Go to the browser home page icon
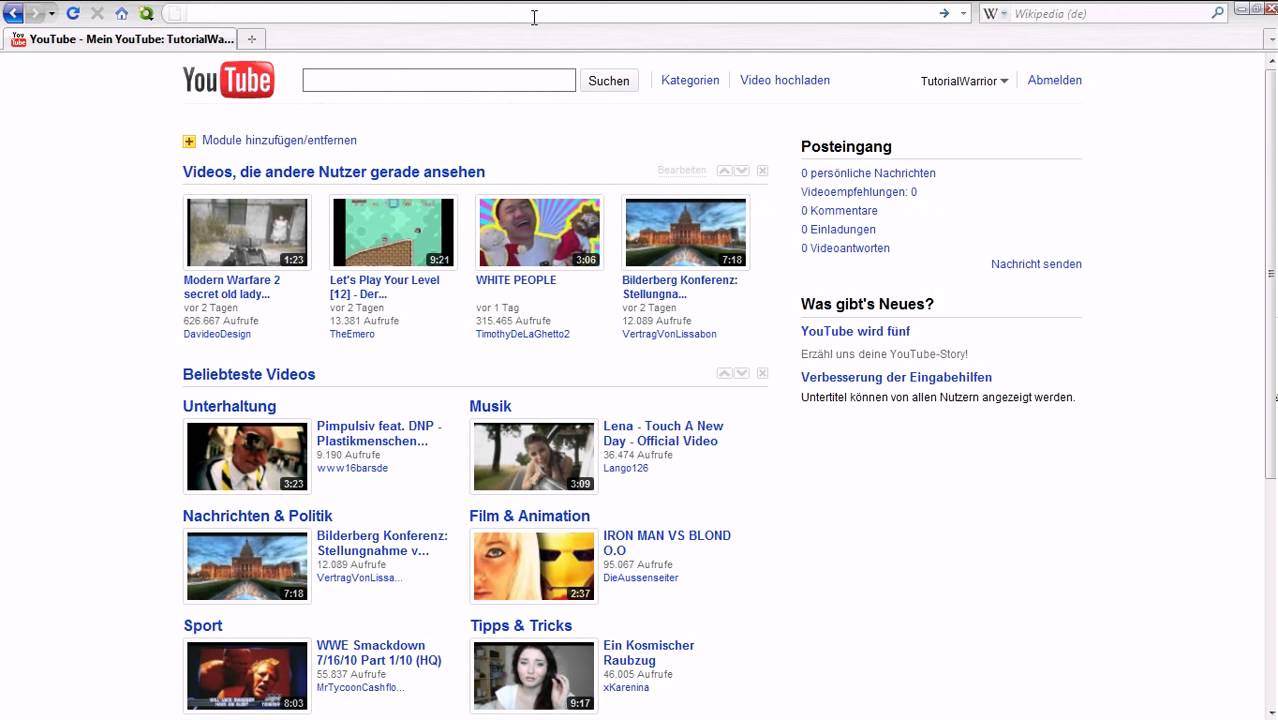 pos(122,13)
